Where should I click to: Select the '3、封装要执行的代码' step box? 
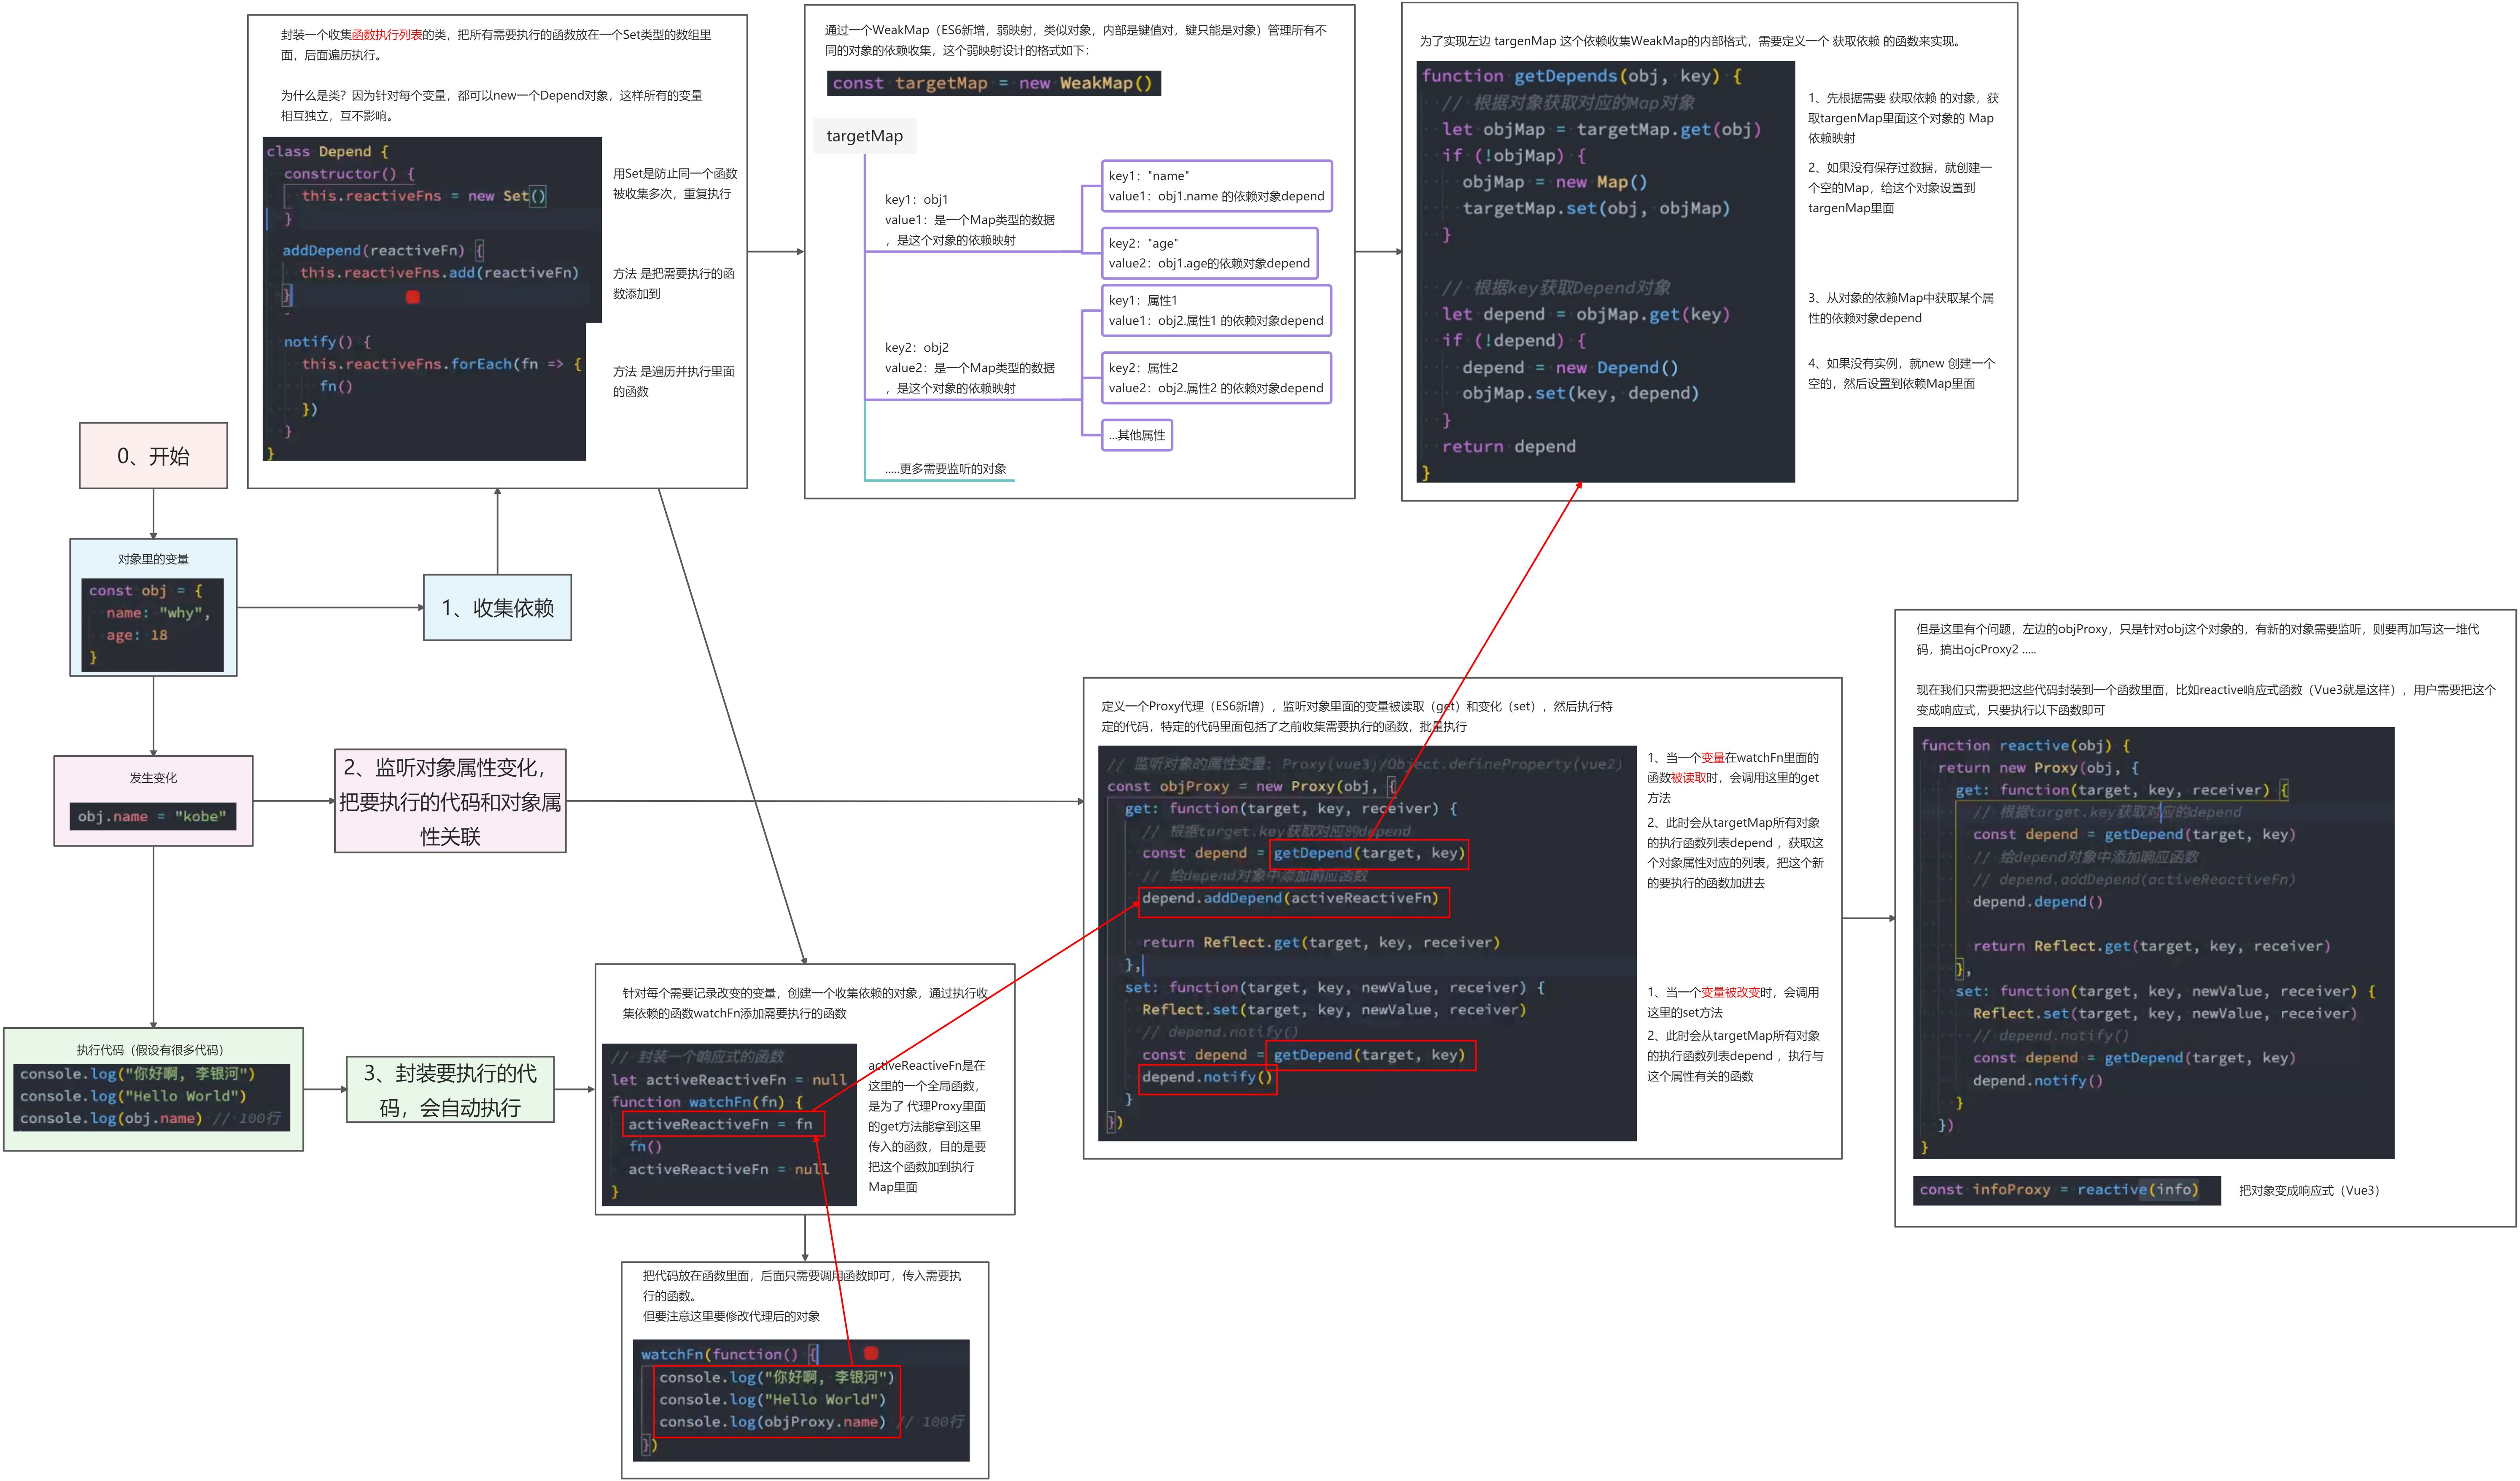pos(450,1090)
